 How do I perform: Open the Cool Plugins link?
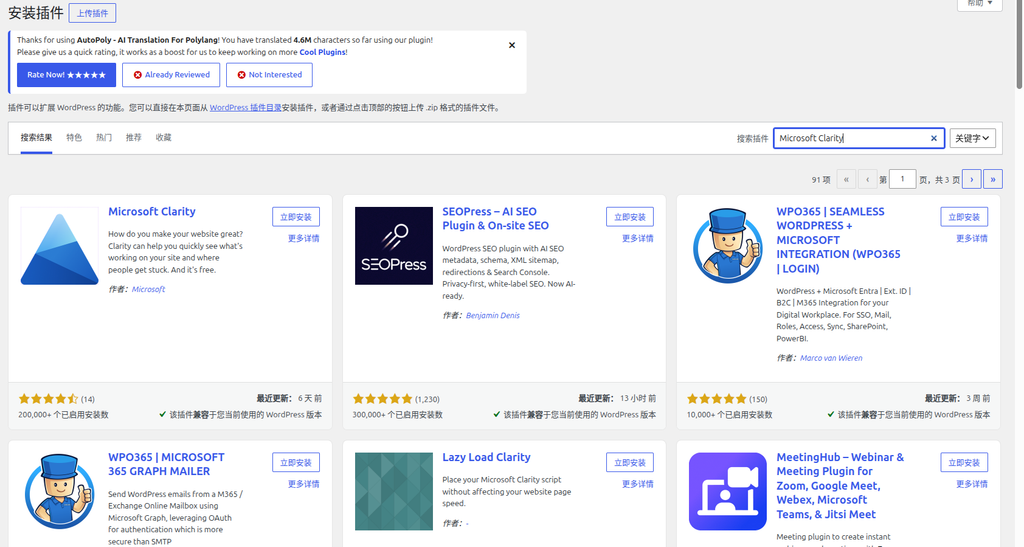tap(323, 52)
